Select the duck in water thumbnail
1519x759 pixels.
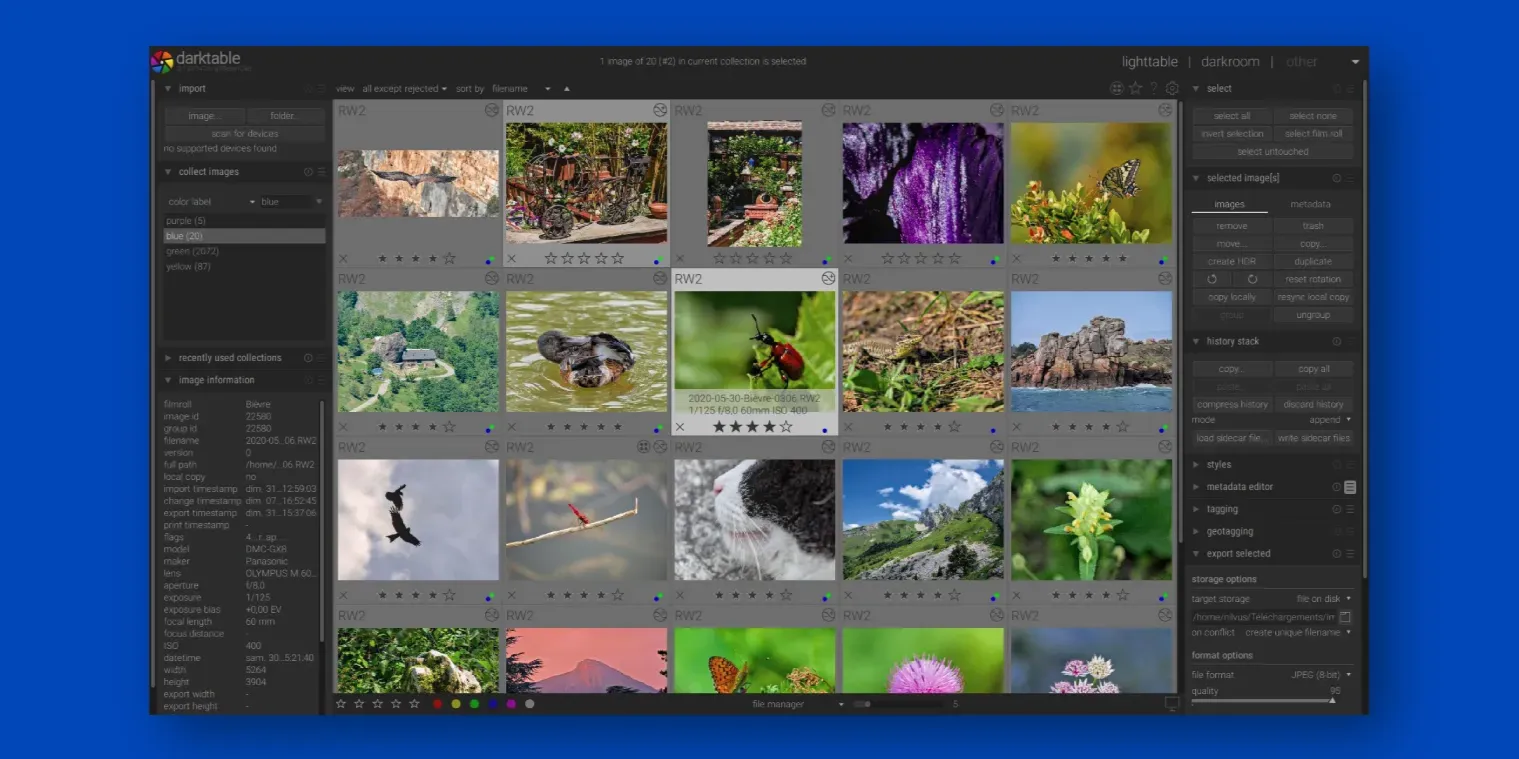point(586,351)
